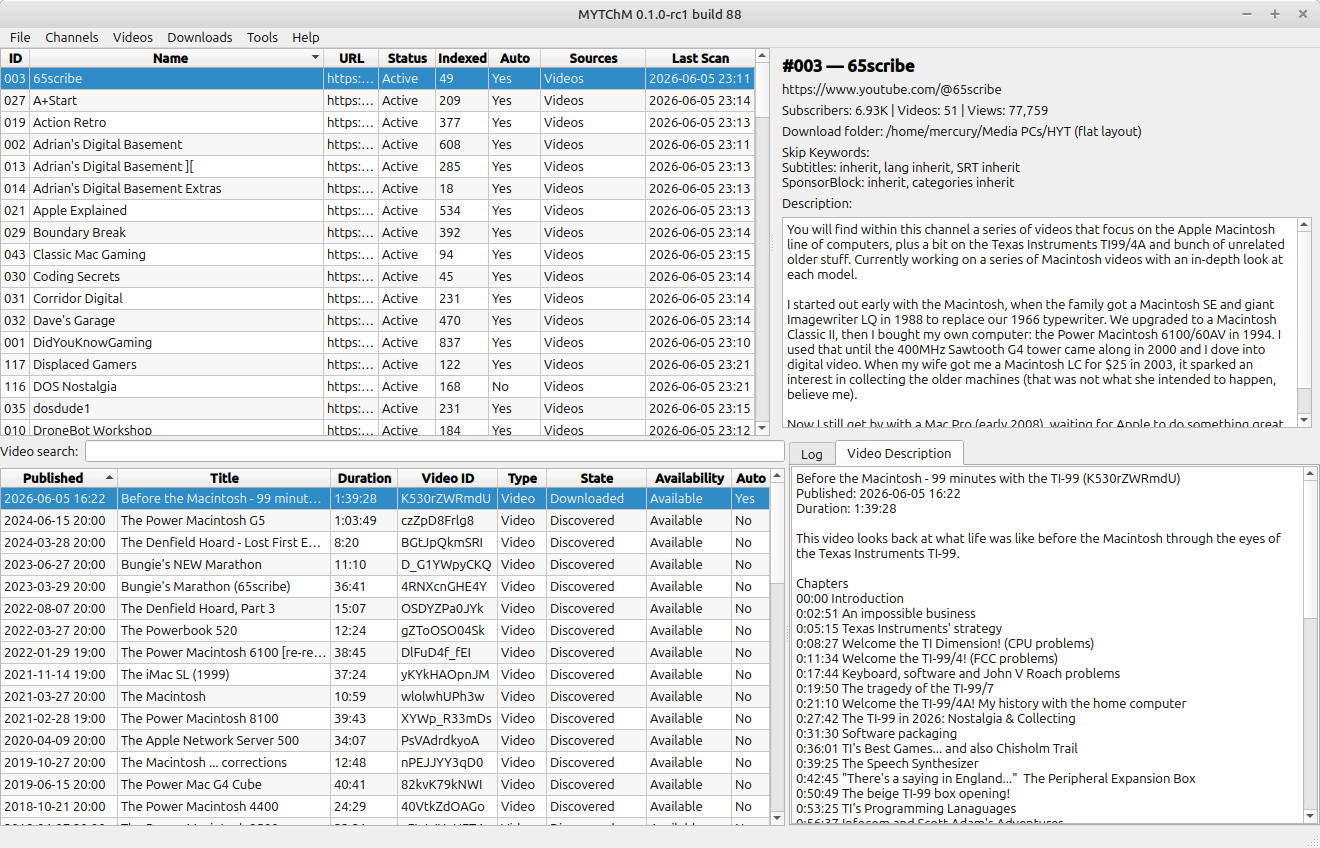Click the video description panel scrollbar

(x=1311, y=645)
